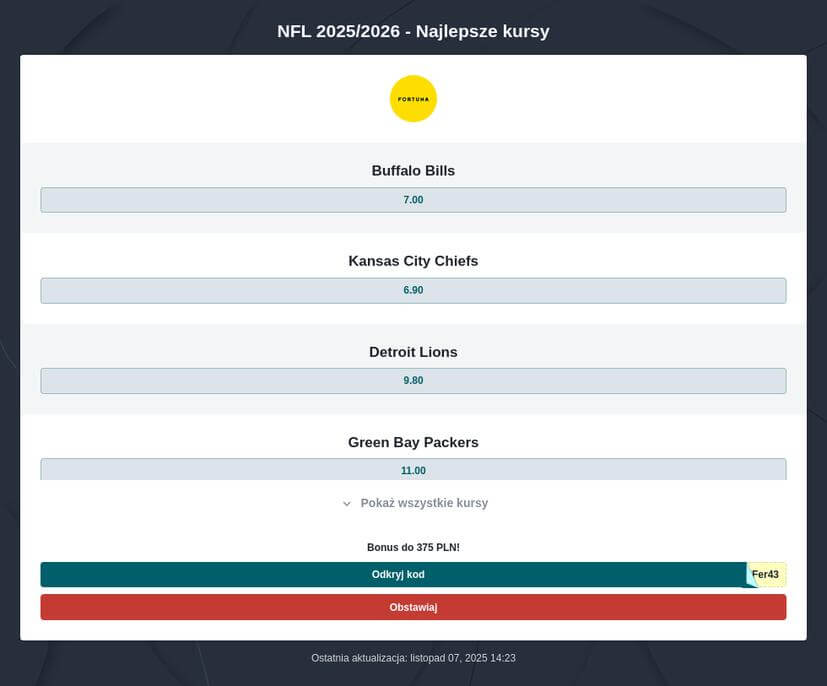Viewport: 827px width, 686px height.
Task: Pick the Kansas City Chiefs 6.90 odds
Action: pos(413,290)
